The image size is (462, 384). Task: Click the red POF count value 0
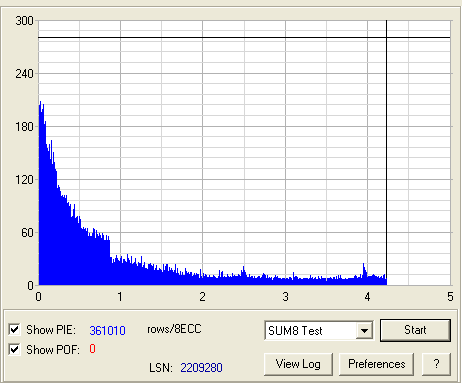tap(92, 349)
